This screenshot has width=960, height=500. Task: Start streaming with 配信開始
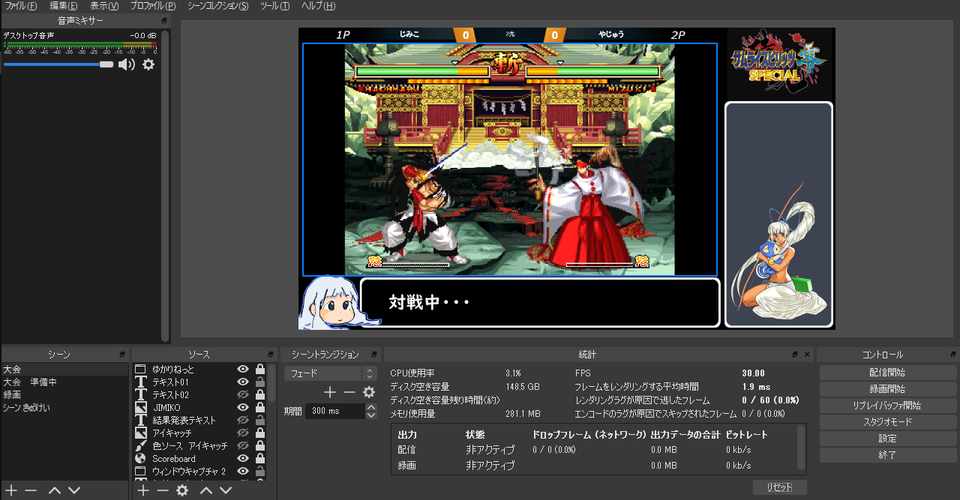click(887, 372)
